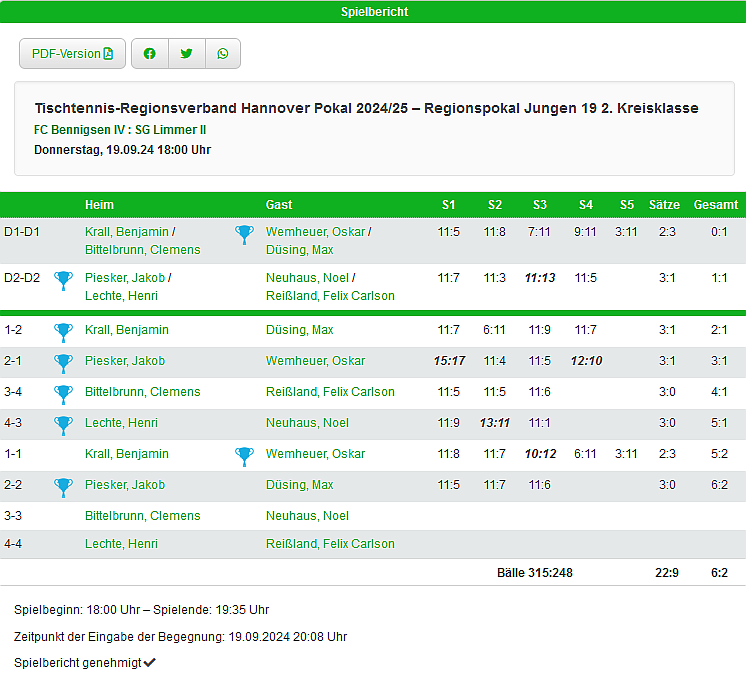Click the Heim column header
The image size is (746, 679).
pos(99,205)
